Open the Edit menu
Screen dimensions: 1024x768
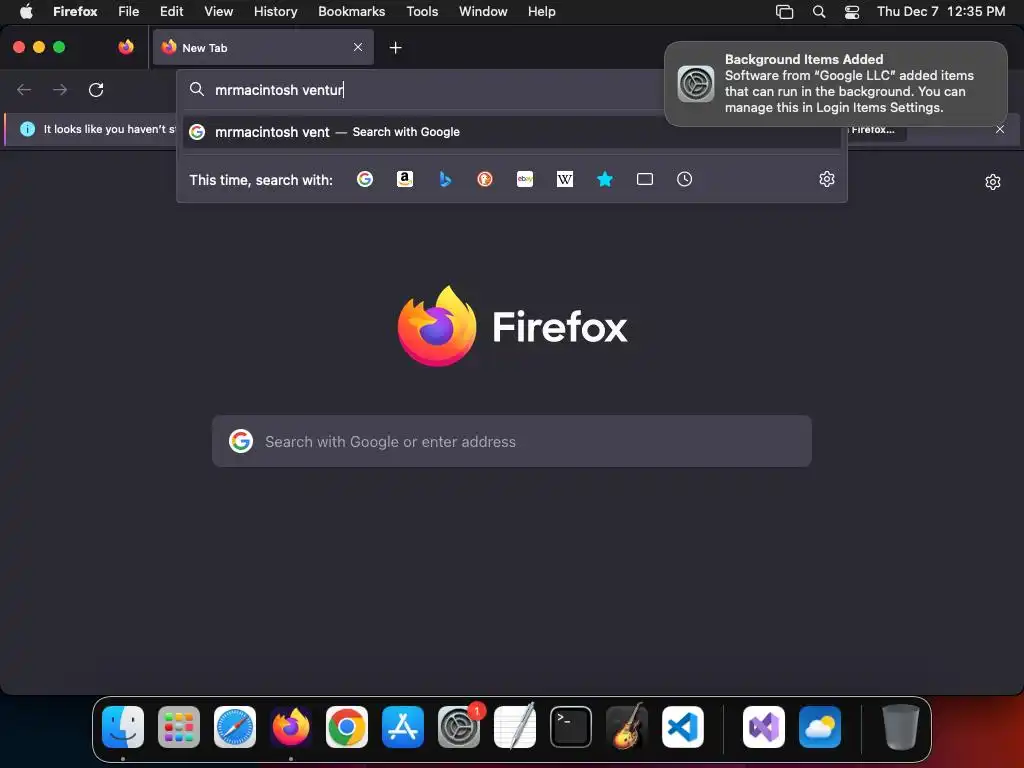pos(171,11)
